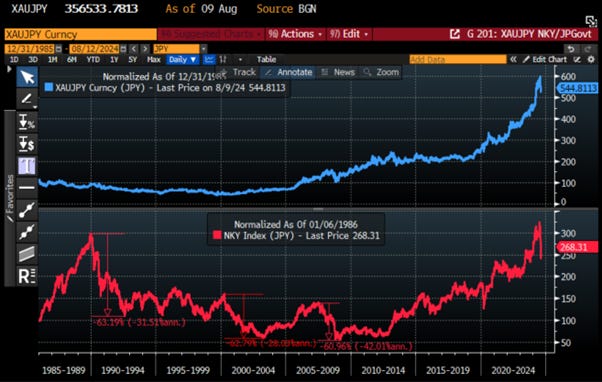Click the -63.19% drawdown annotation
602x382 pixels.
140,322
